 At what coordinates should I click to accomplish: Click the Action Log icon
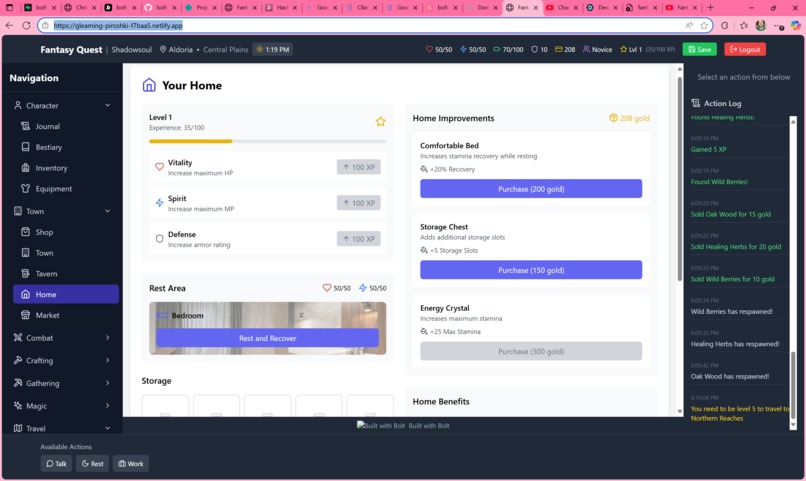pyautogui.click(x=695, y=103)
